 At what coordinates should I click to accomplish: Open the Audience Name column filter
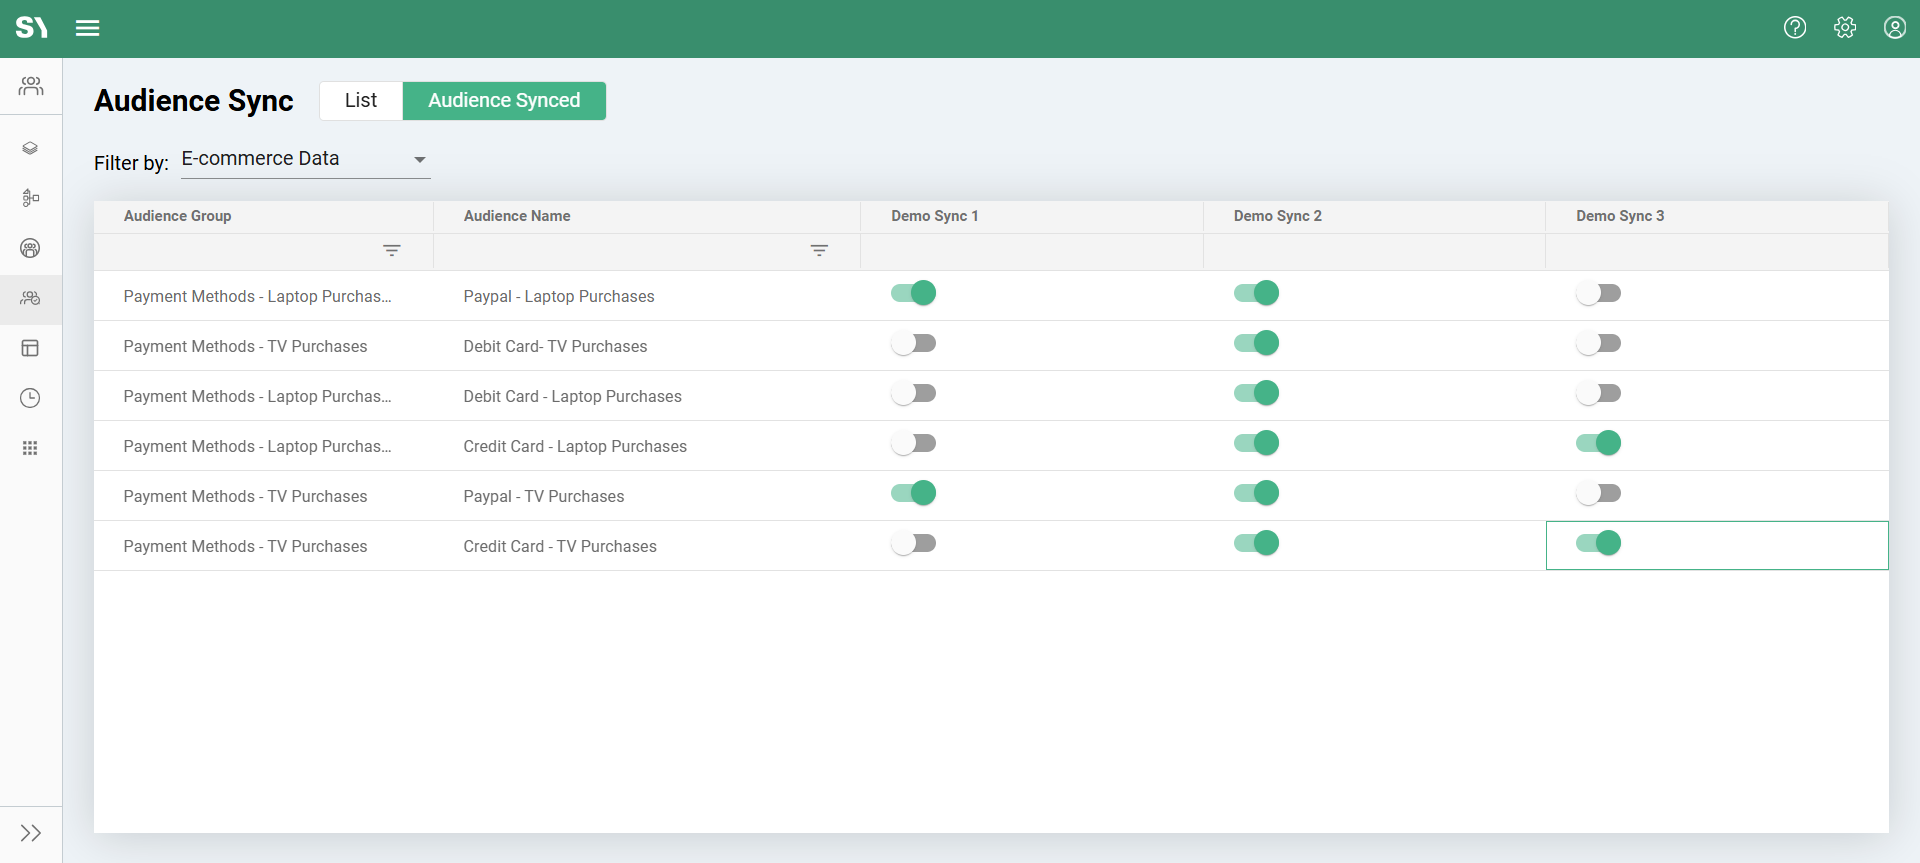(819, 251)
